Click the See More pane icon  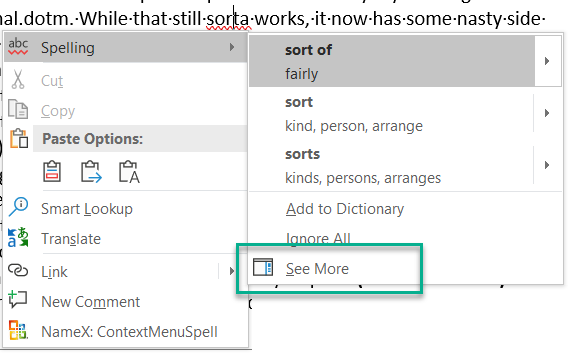click(x=263, y=268)
